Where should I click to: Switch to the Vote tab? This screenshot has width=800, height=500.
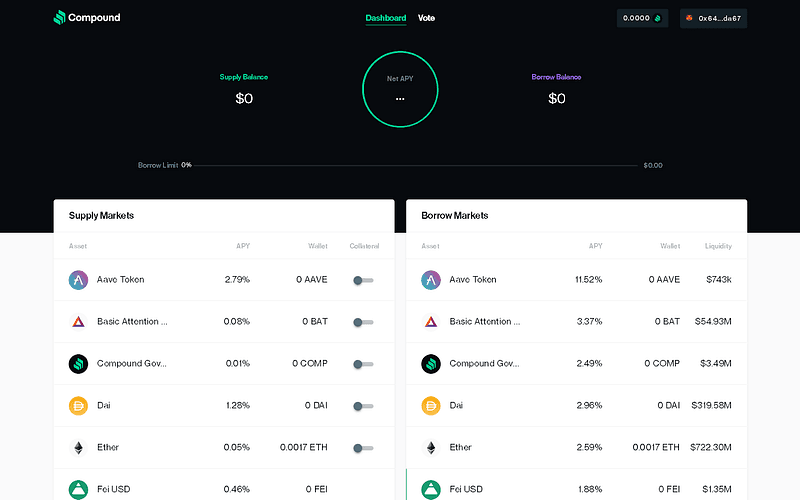pos(426,18)
